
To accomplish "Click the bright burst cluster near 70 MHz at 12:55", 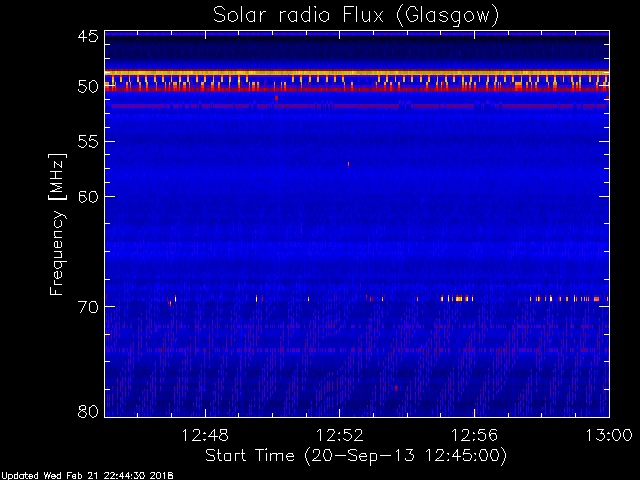I will pyautogui.click(x=457, y=299).
